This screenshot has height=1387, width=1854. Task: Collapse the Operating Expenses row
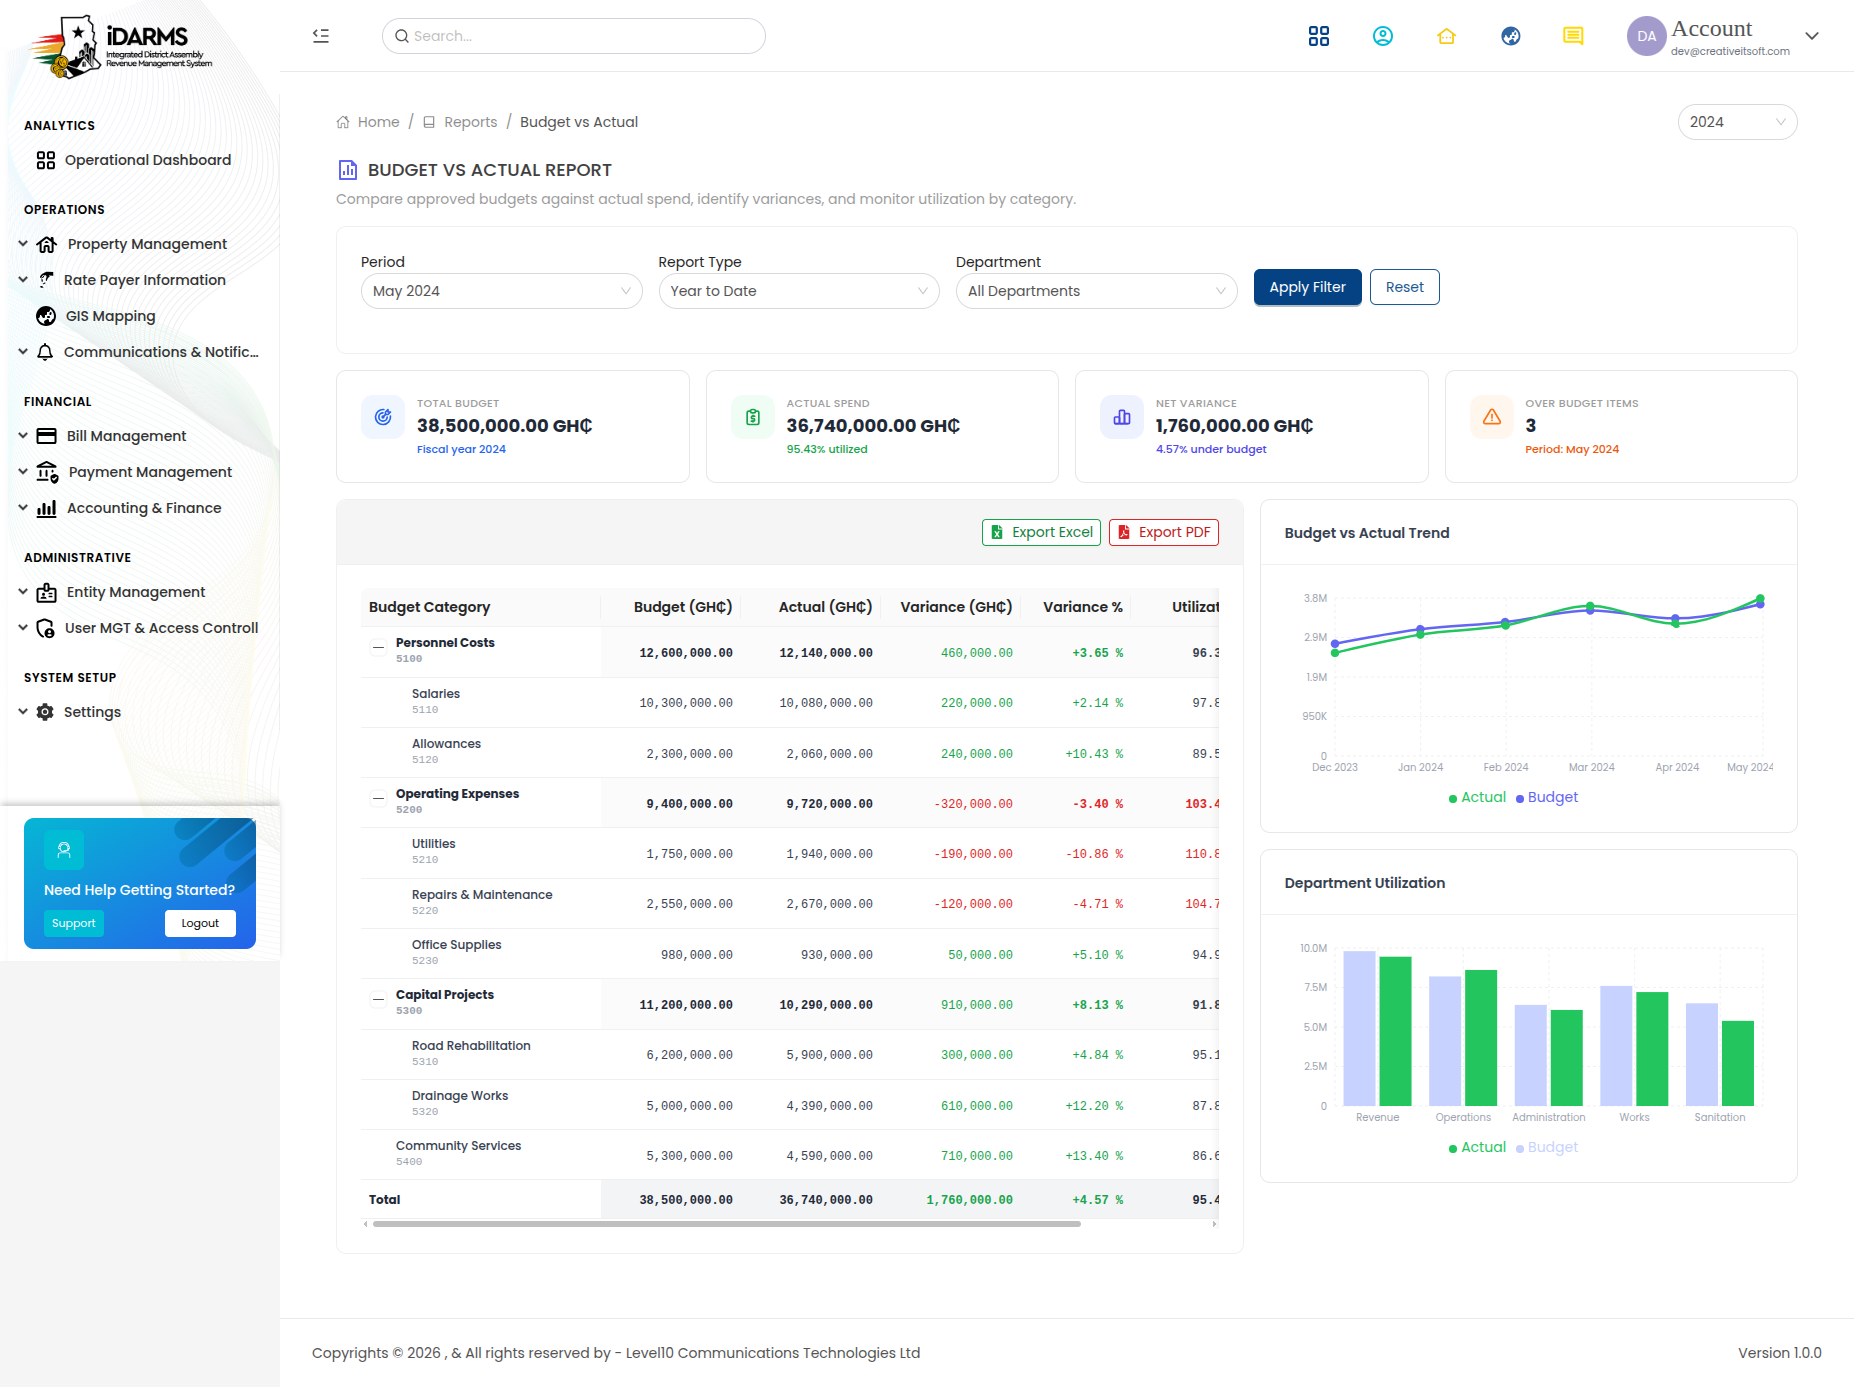378,798
